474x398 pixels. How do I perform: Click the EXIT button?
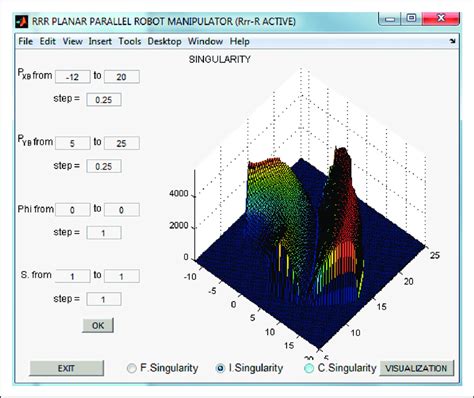click(x=66, y=368)
